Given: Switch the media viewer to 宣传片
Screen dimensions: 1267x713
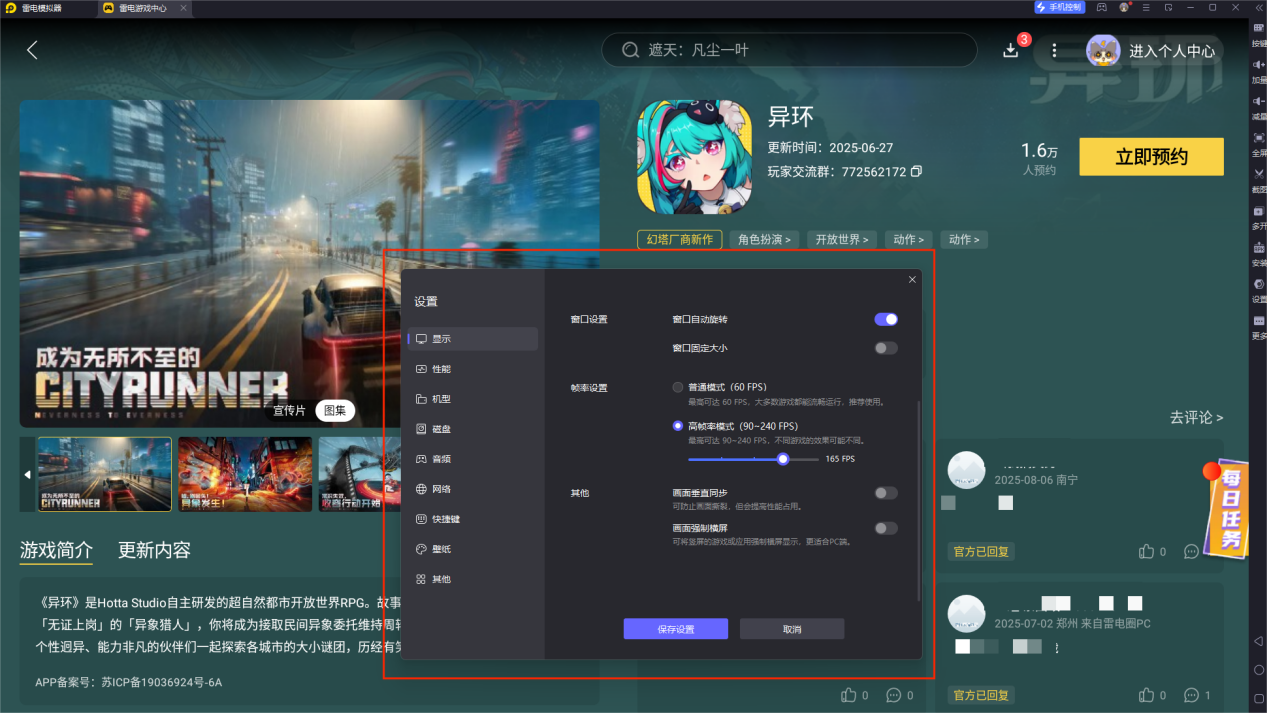Looking at the screenshot, I should [x=289, y=411].
